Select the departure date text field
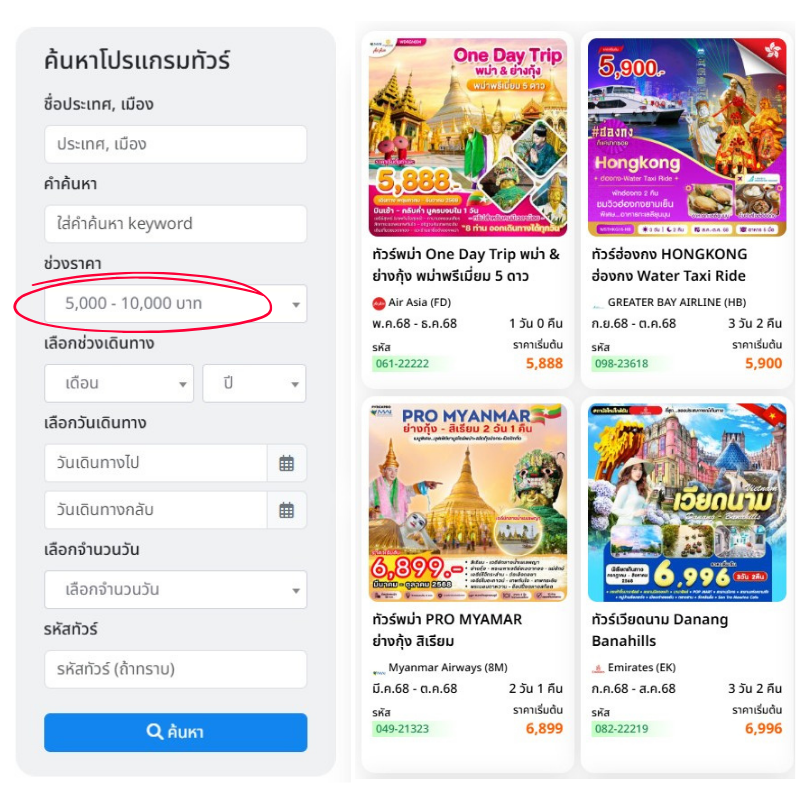The image size is (800, 800). coord(155,463)
